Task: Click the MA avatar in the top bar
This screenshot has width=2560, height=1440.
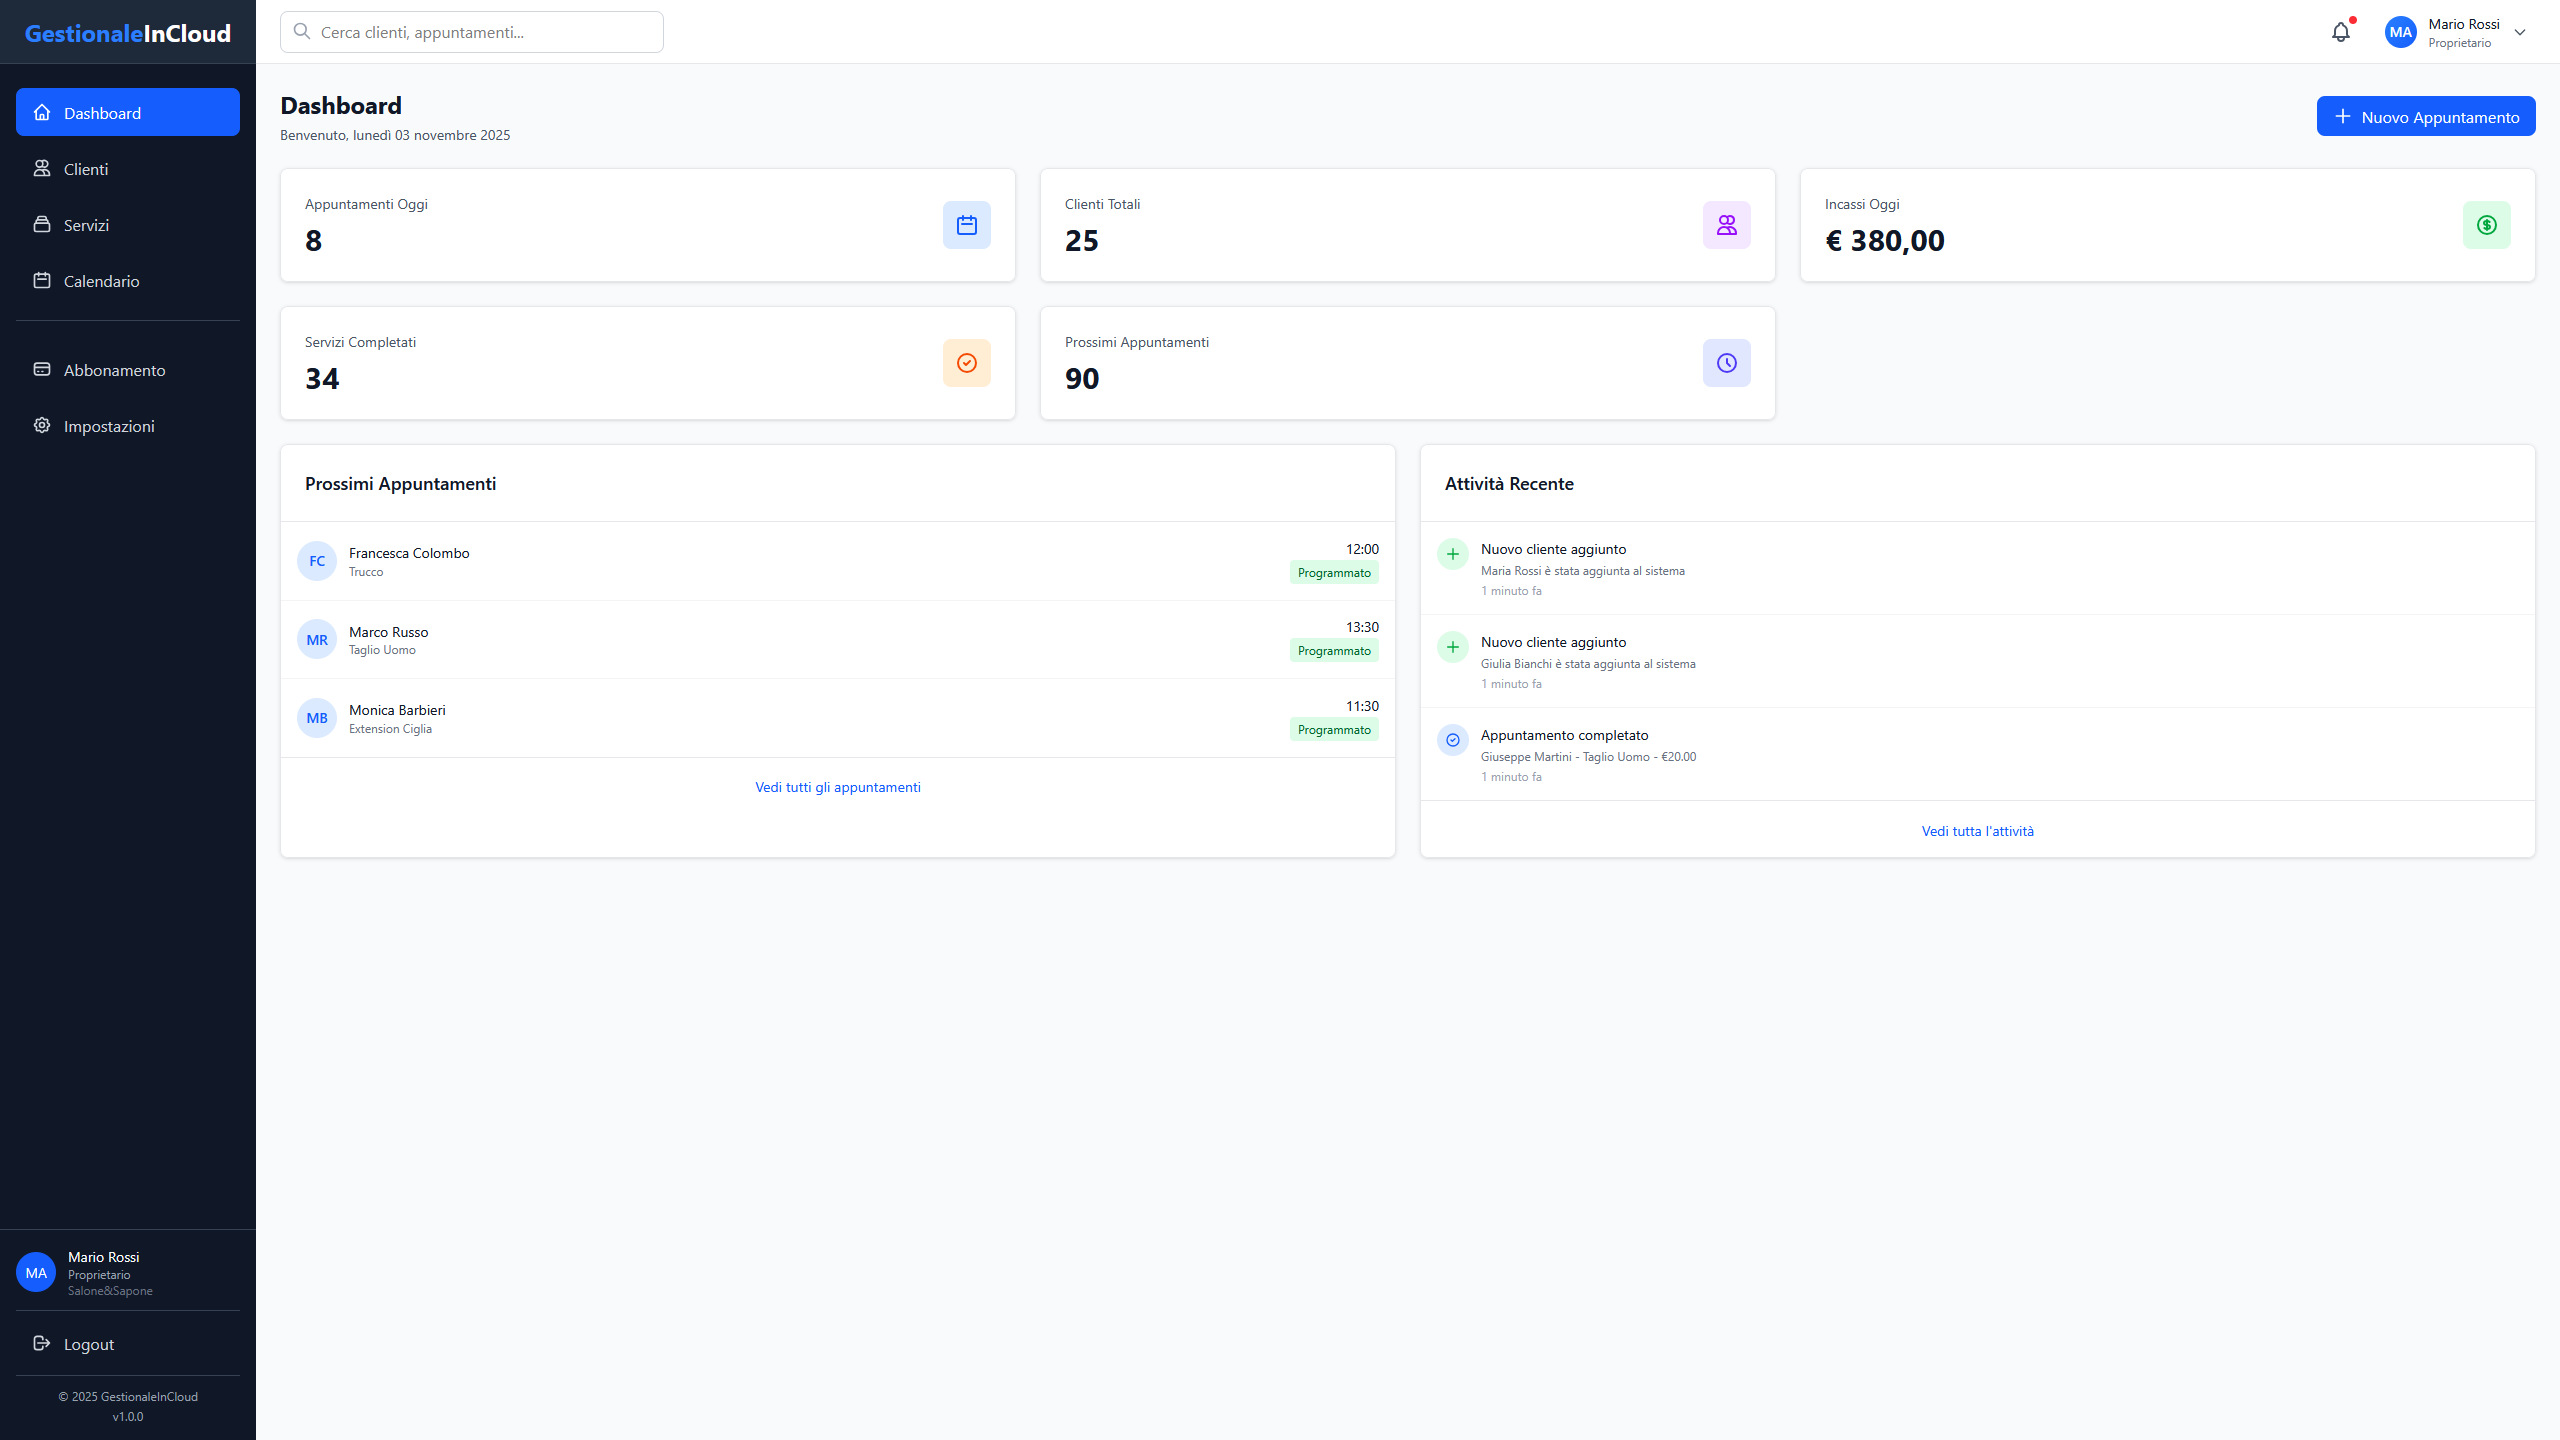Action: (2402, 31)
